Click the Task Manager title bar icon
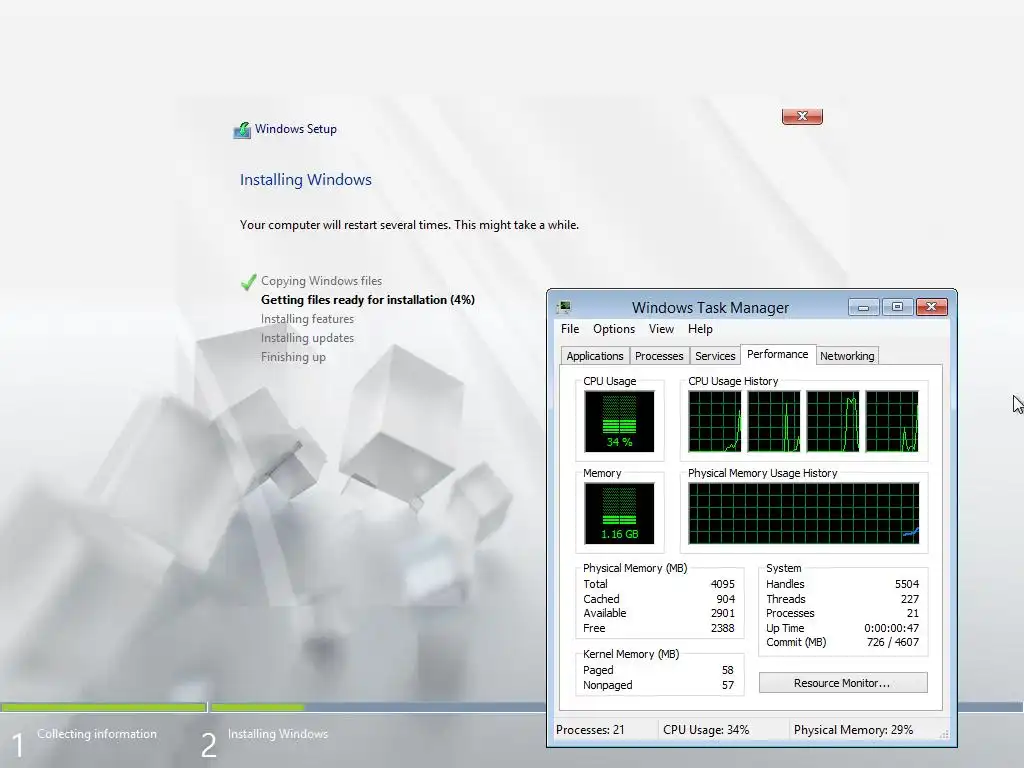The width and height of the screenshot is (1024, 768). [564, 307]
